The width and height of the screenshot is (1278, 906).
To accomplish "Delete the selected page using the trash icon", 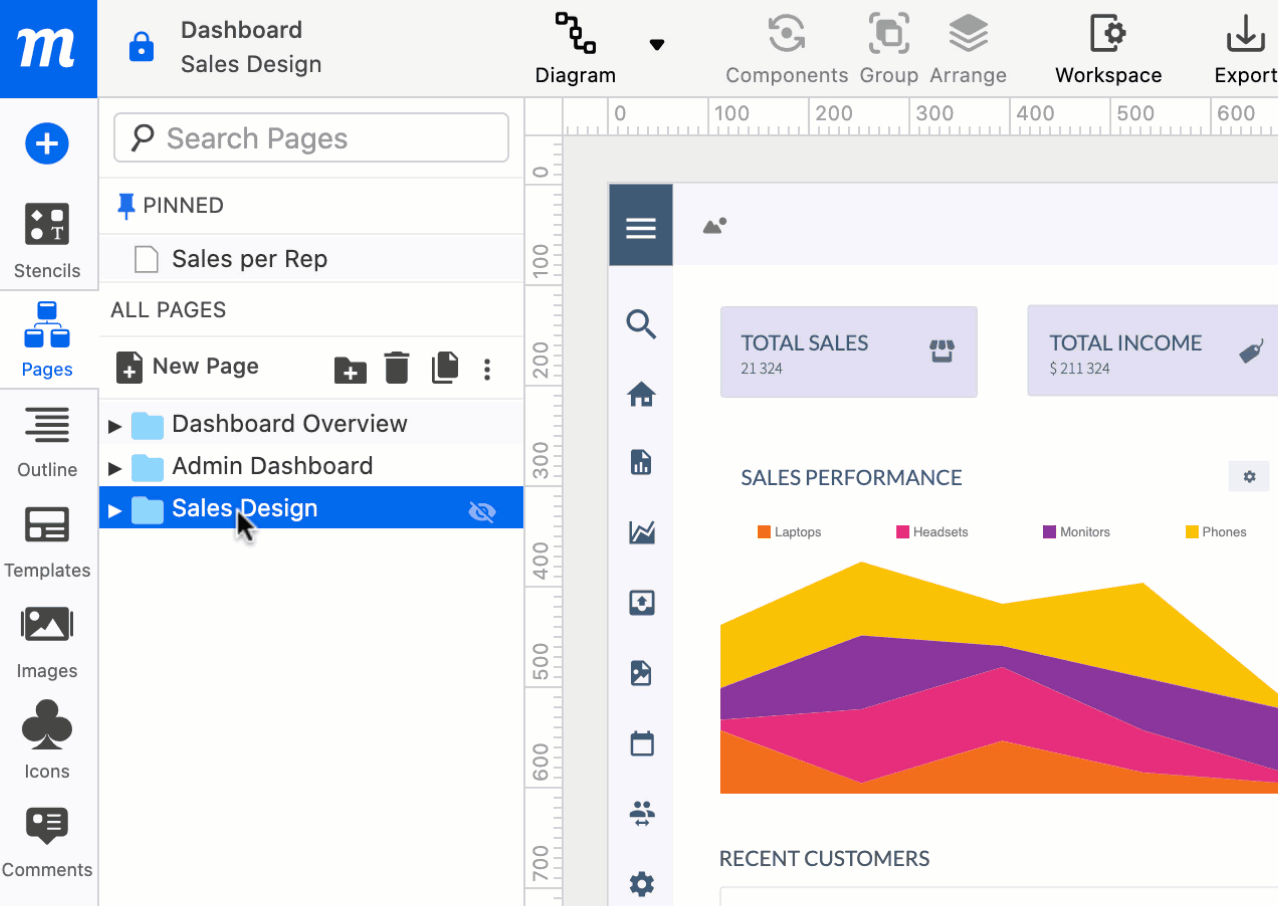I will click(396, 368).
